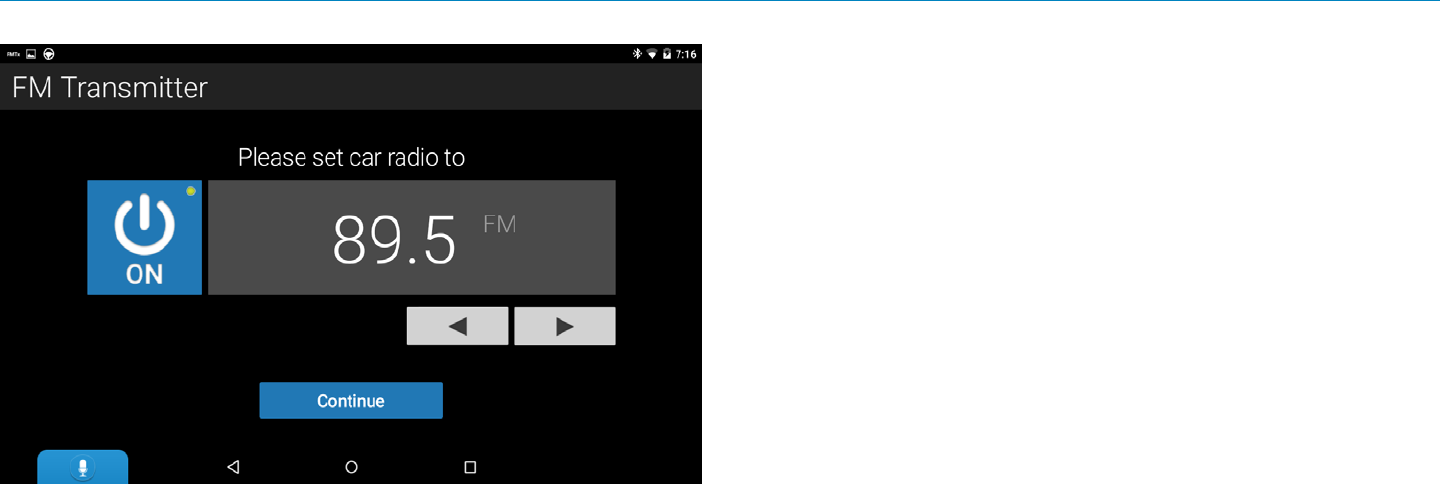Tap the green indicator light on power button
Image resolution: width=1440 pixels, height=484 pixels.
(191, 191)
